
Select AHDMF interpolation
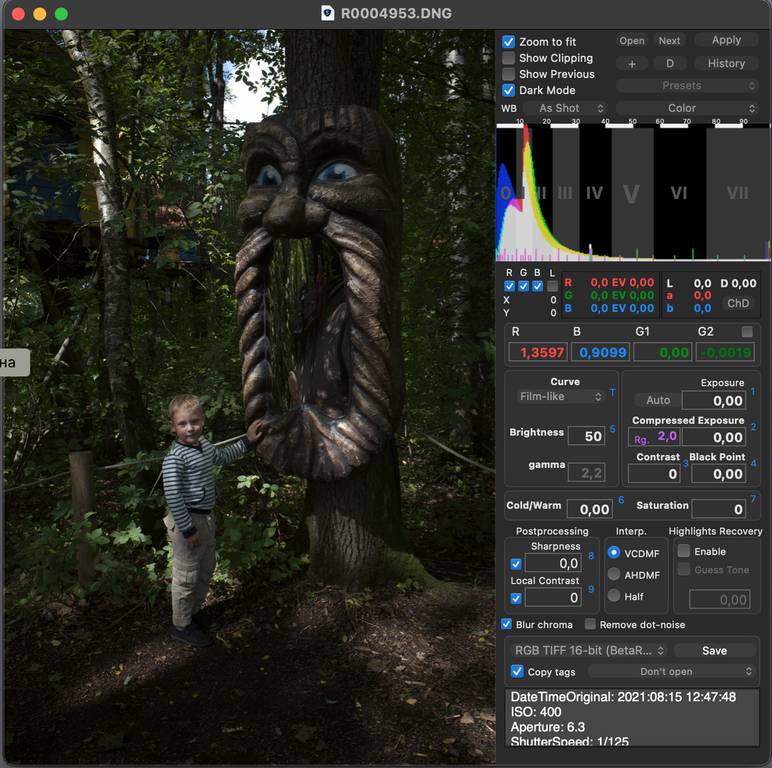(614, 574)
